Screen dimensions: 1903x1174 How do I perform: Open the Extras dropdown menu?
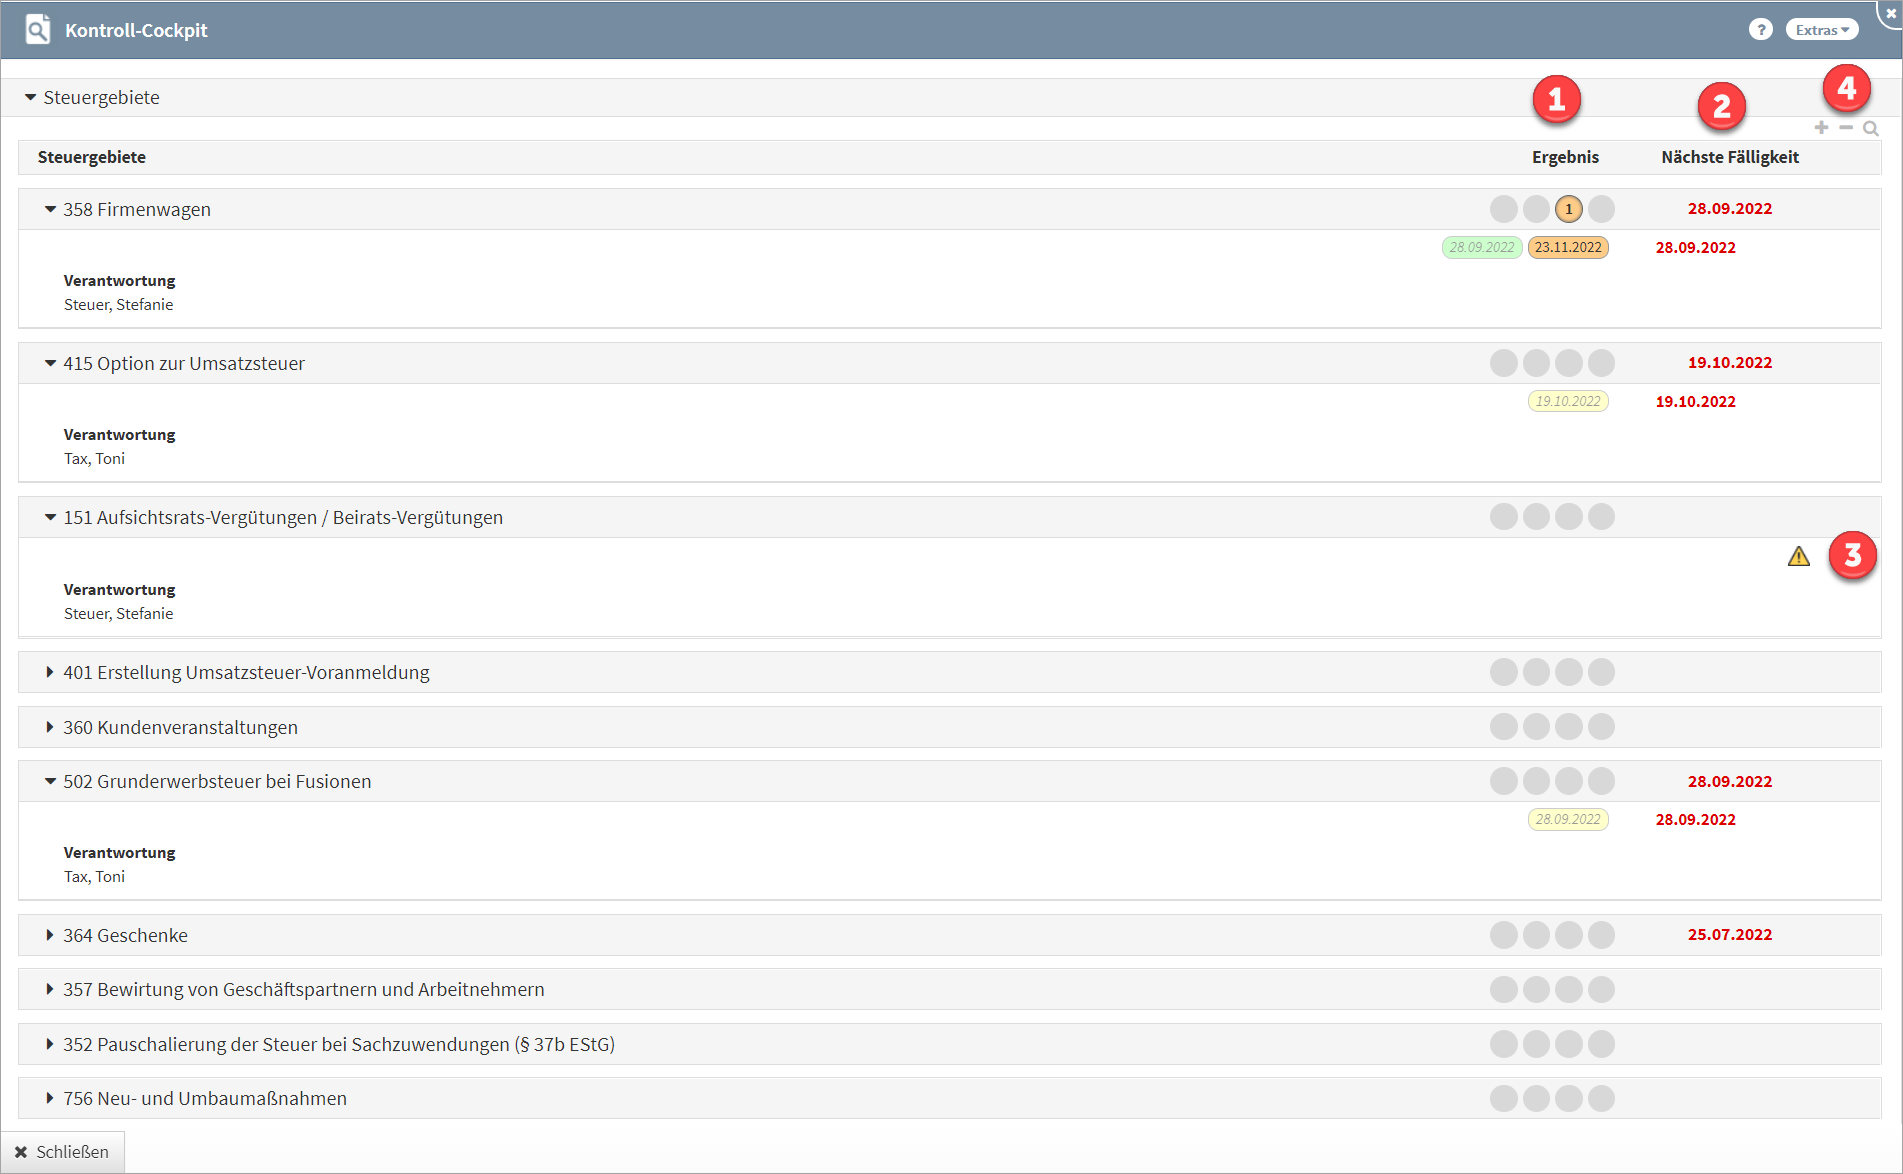click(x=1822, y=30)
